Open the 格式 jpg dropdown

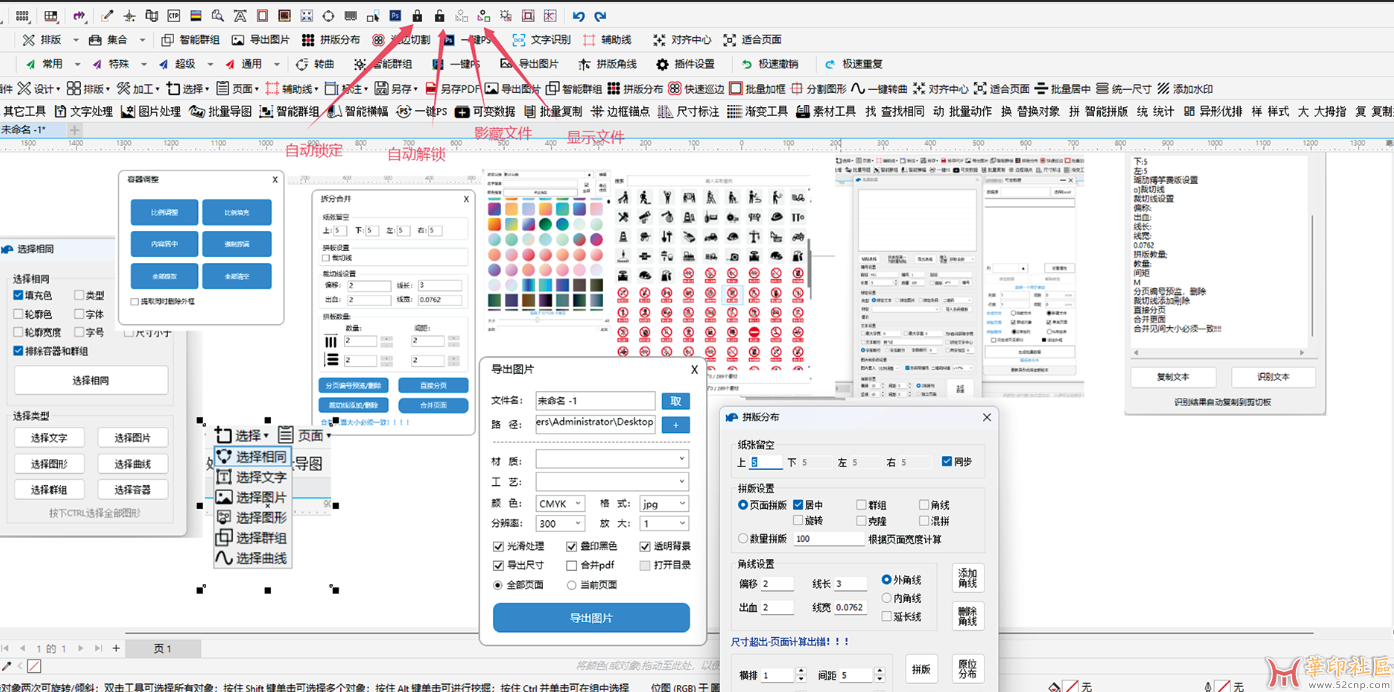664,503
